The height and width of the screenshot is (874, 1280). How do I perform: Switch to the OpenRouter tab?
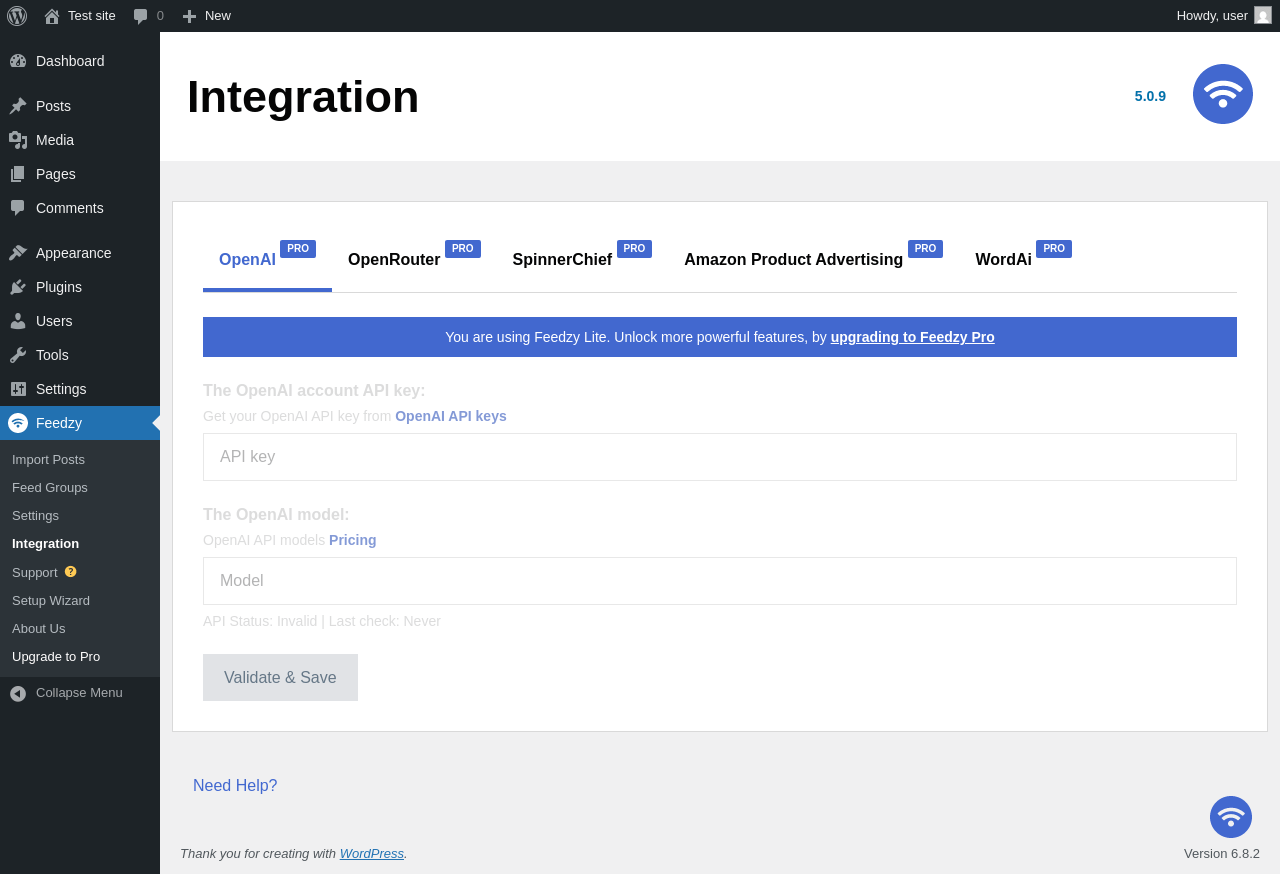click(414, 260)
